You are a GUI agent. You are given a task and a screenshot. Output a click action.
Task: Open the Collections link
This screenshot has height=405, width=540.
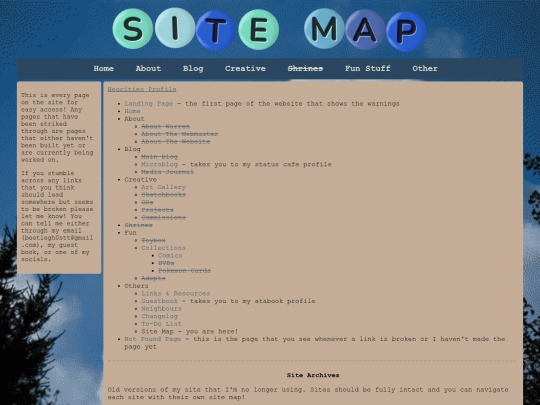[x=164, y=248]
